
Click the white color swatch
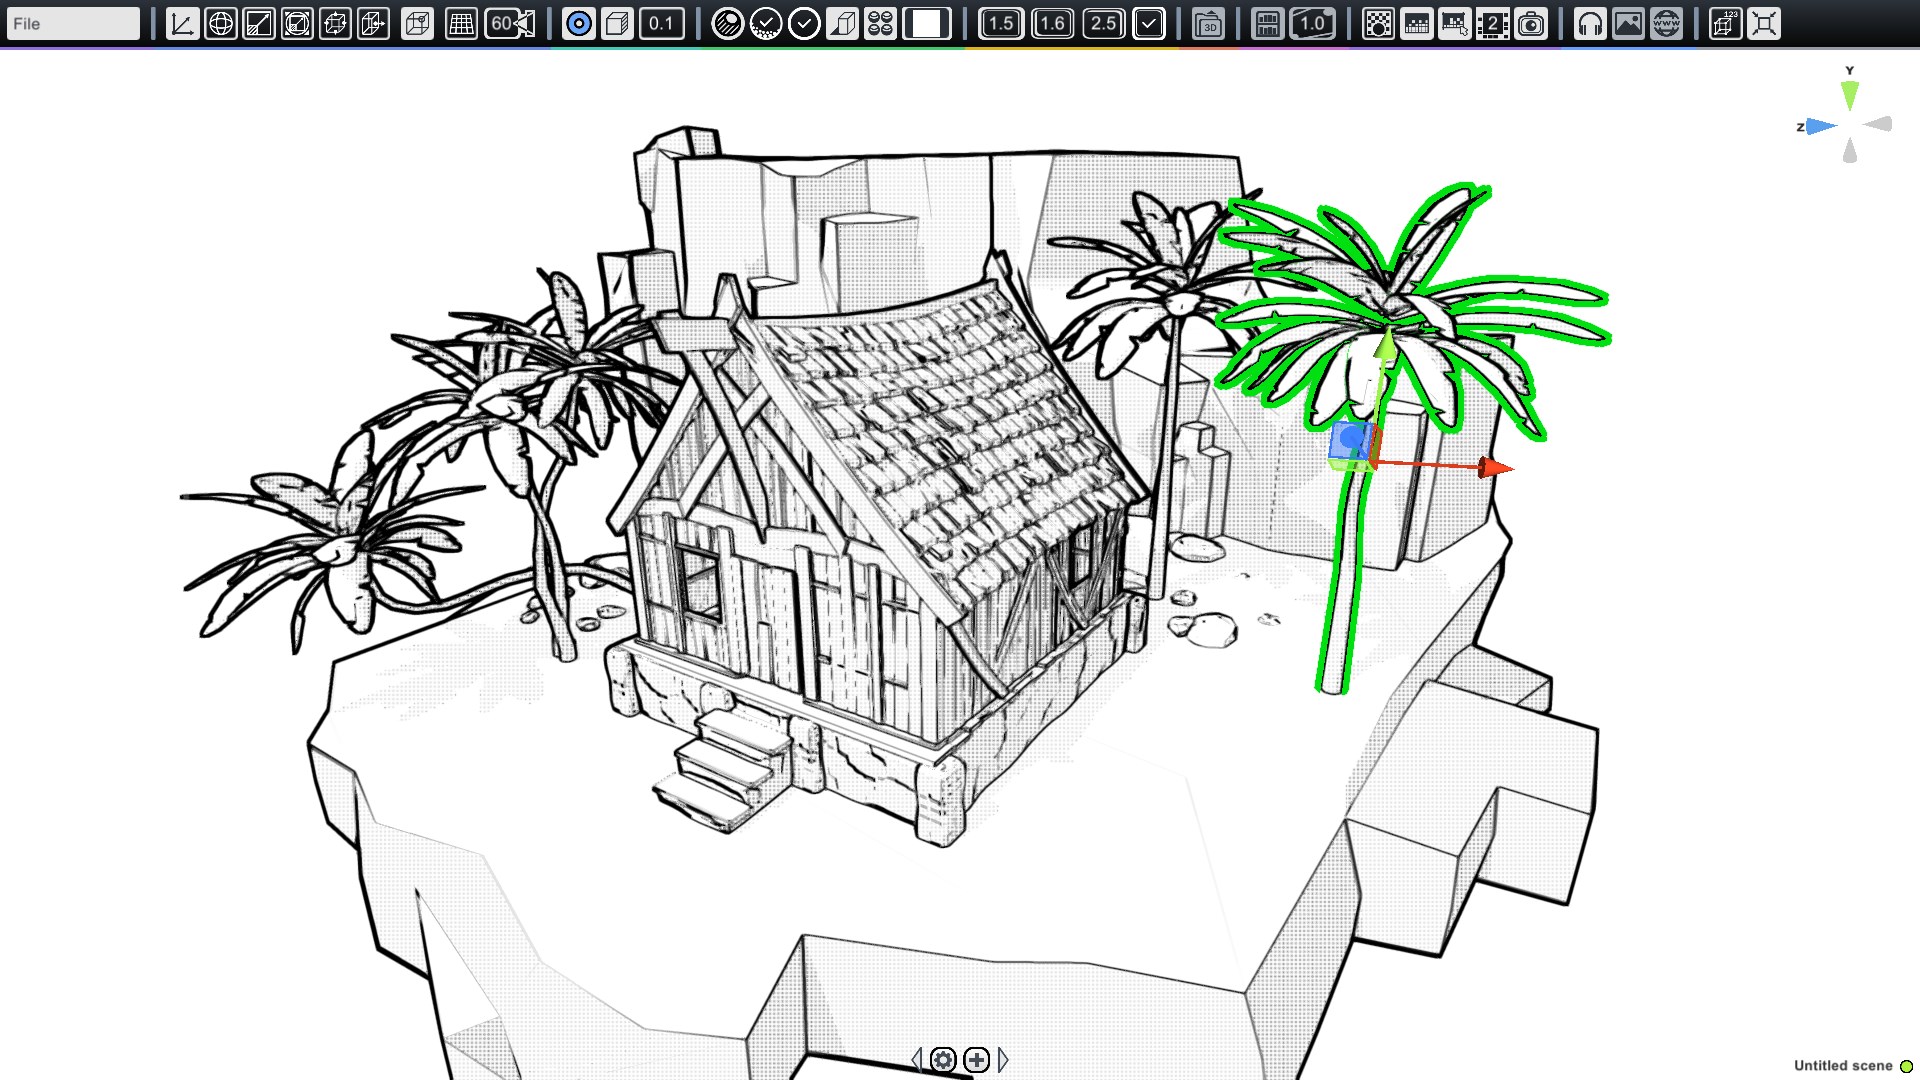(927, 24)
